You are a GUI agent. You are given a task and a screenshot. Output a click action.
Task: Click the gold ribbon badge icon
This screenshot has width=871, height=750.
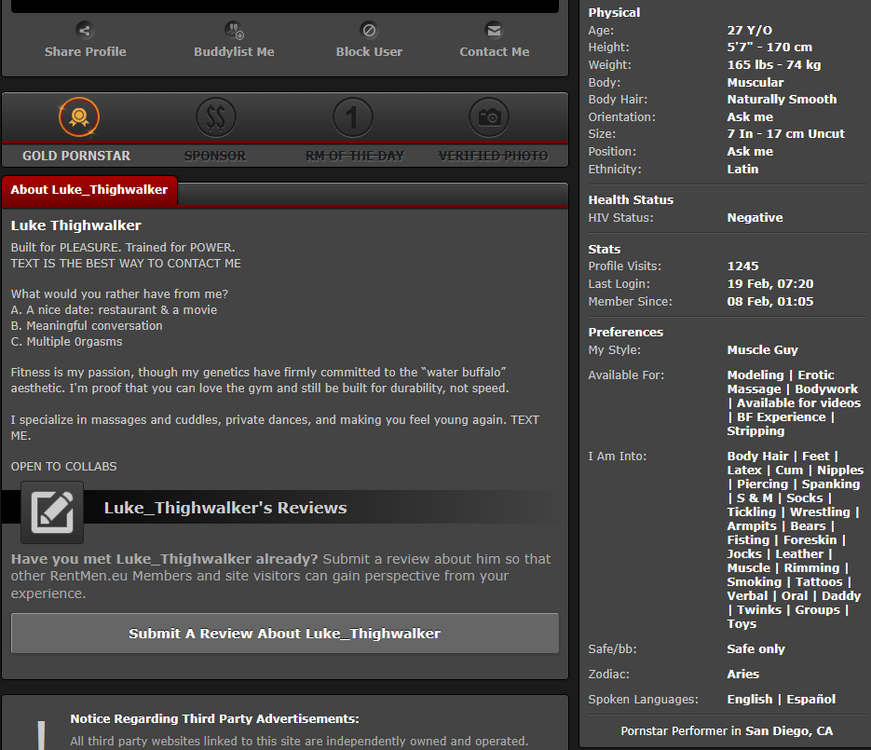pos(77,118)
